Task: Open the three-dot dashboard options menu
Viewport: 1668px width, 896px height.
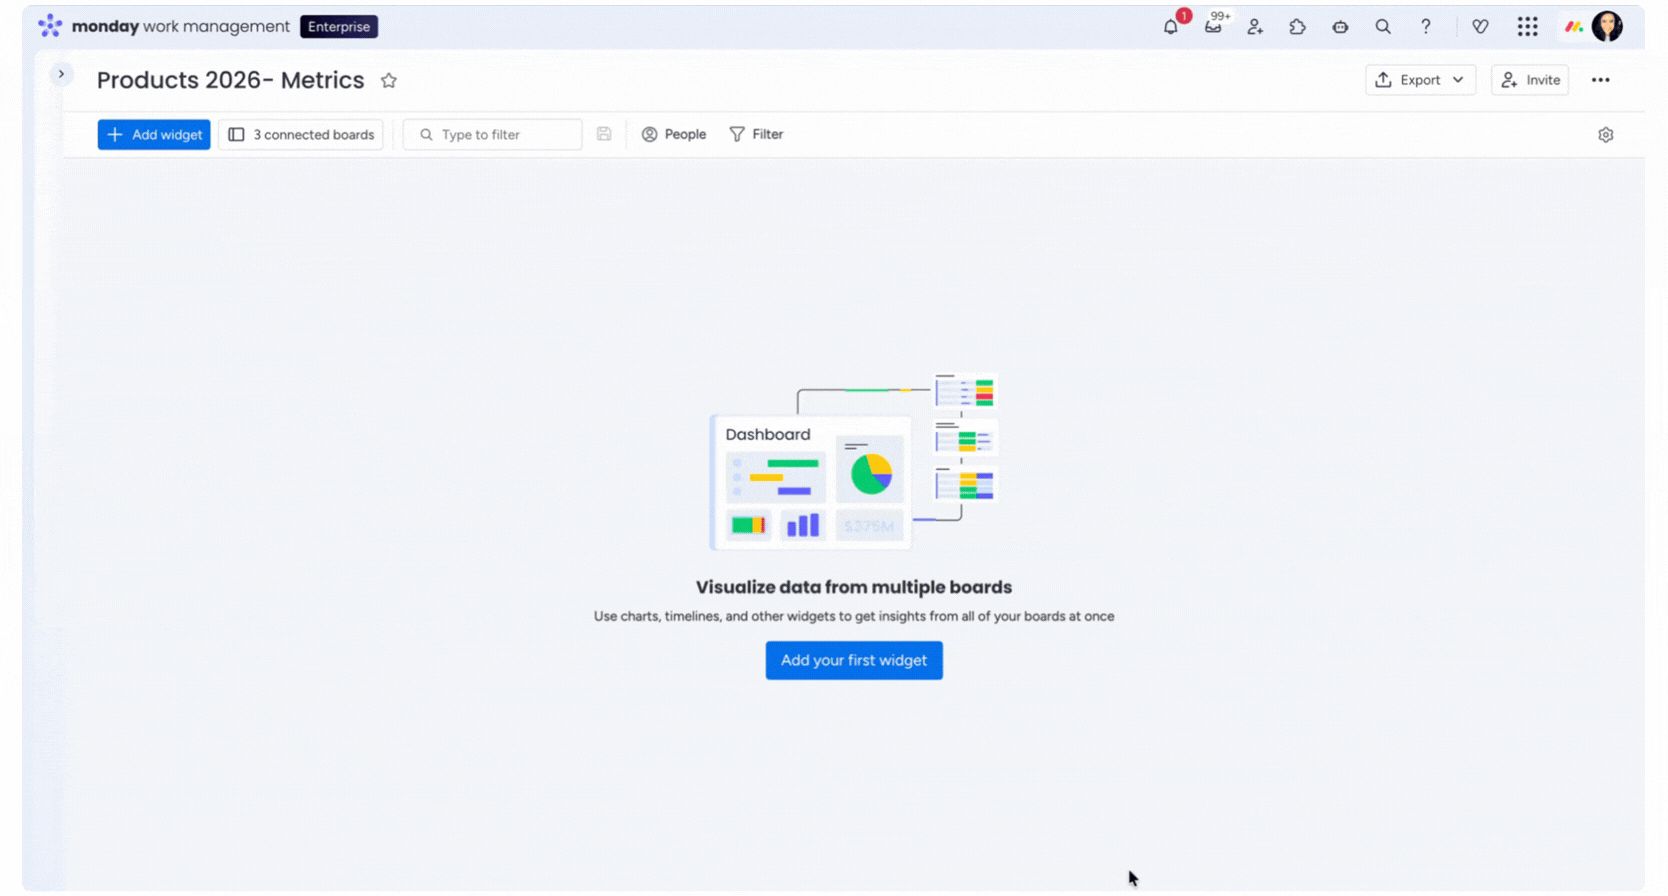Action: [x=1600, y=80]
